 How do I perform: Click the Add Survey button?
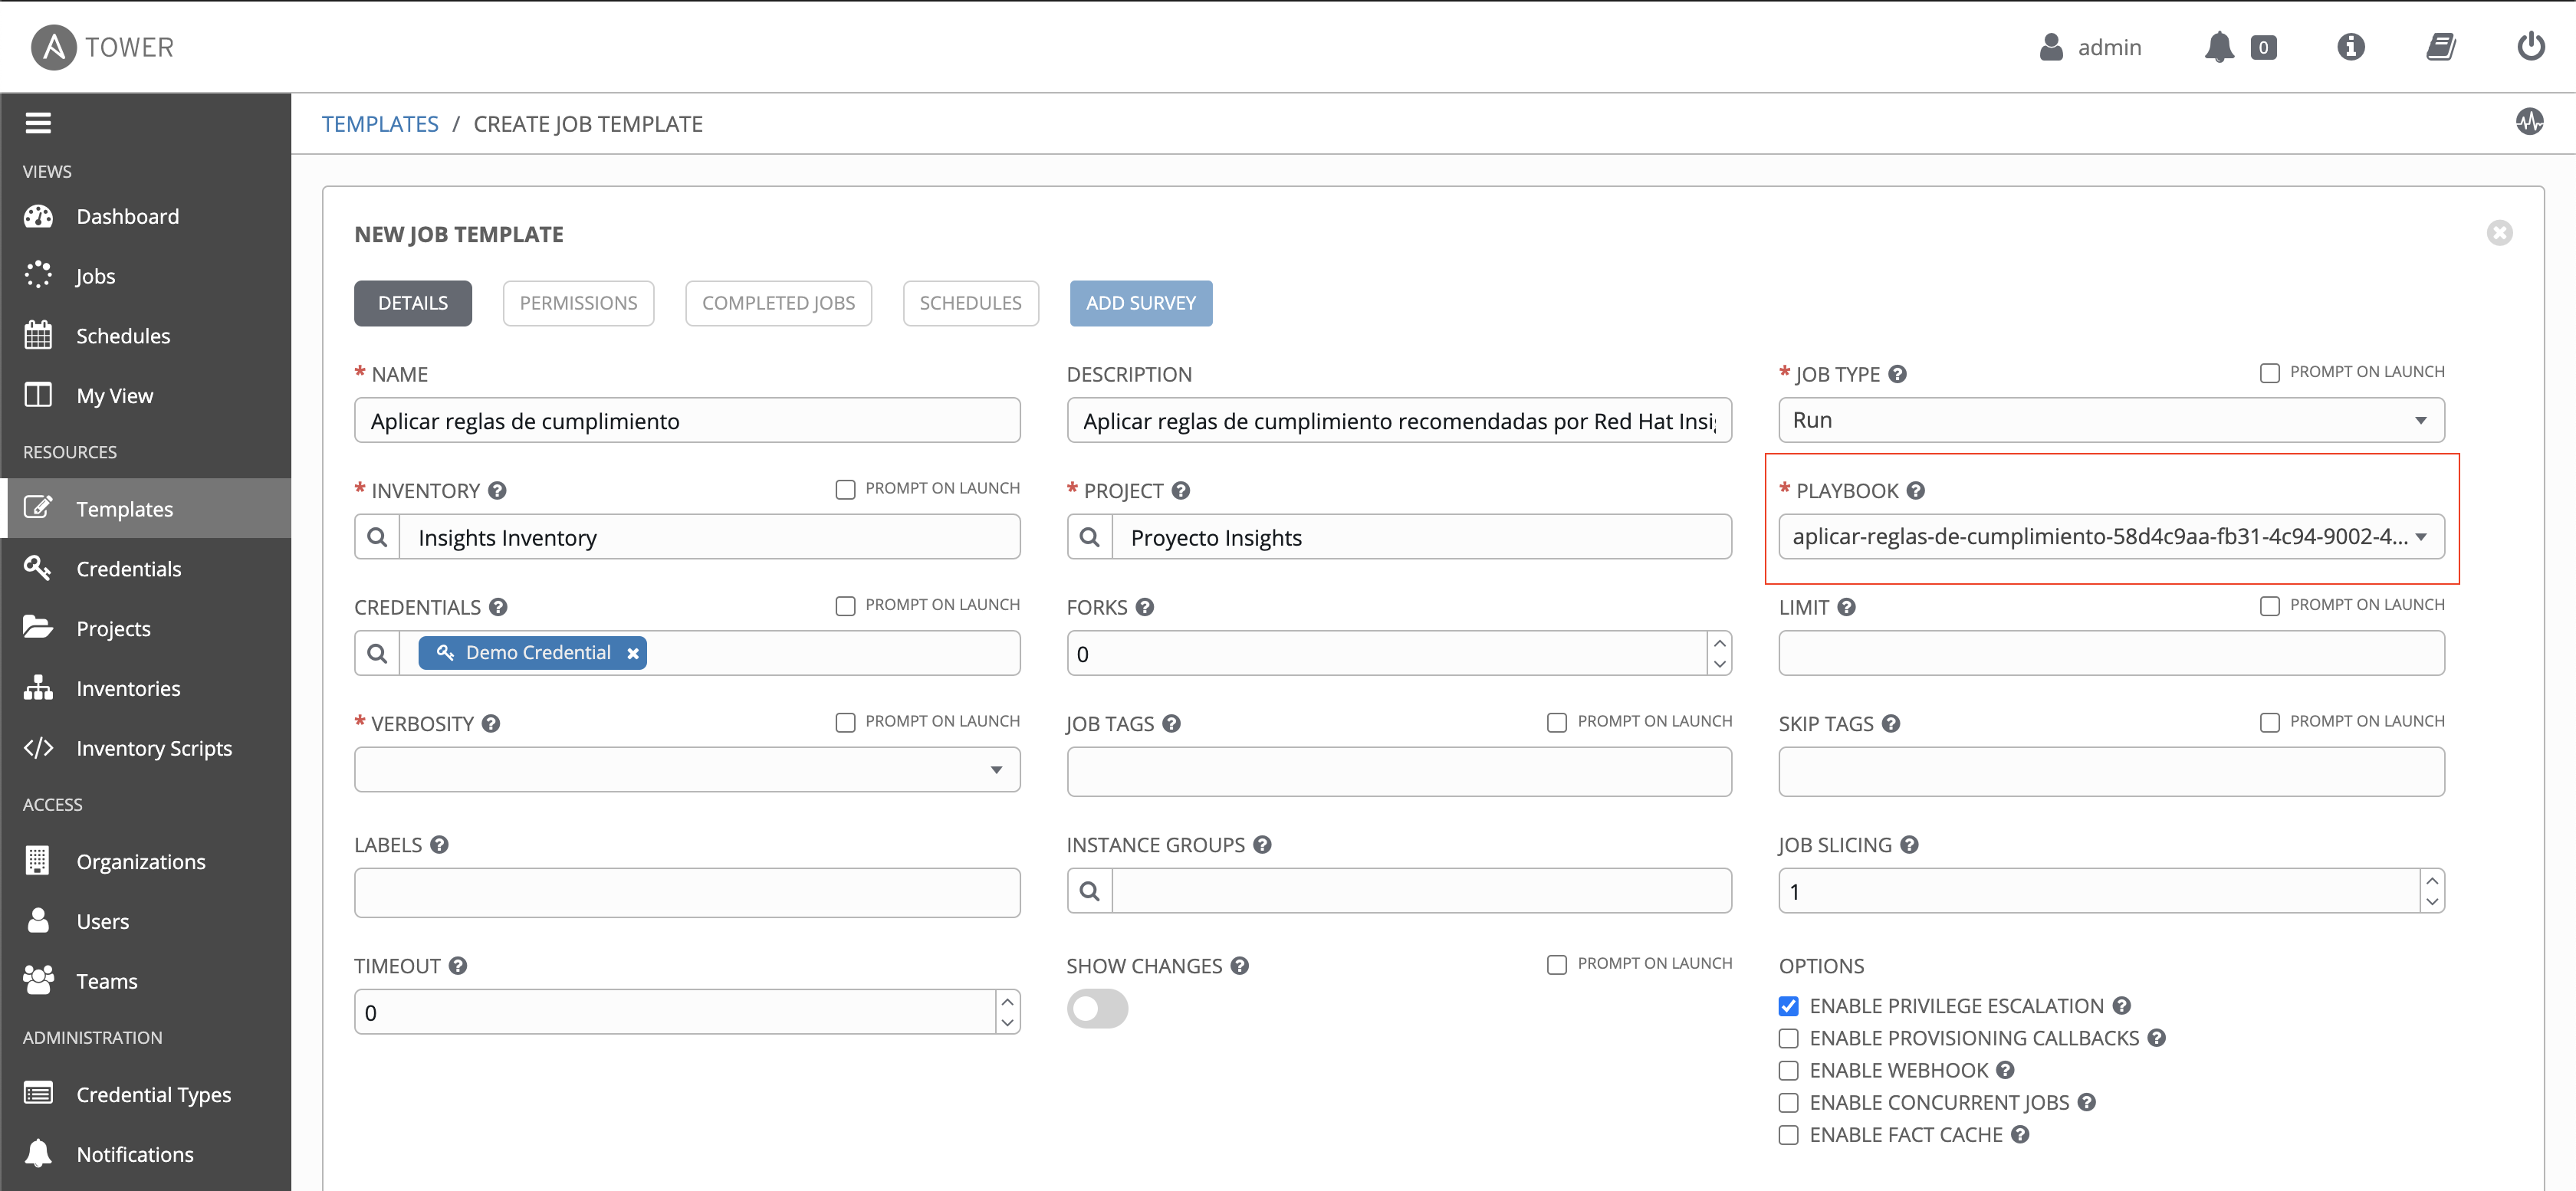click(1141, 303)
